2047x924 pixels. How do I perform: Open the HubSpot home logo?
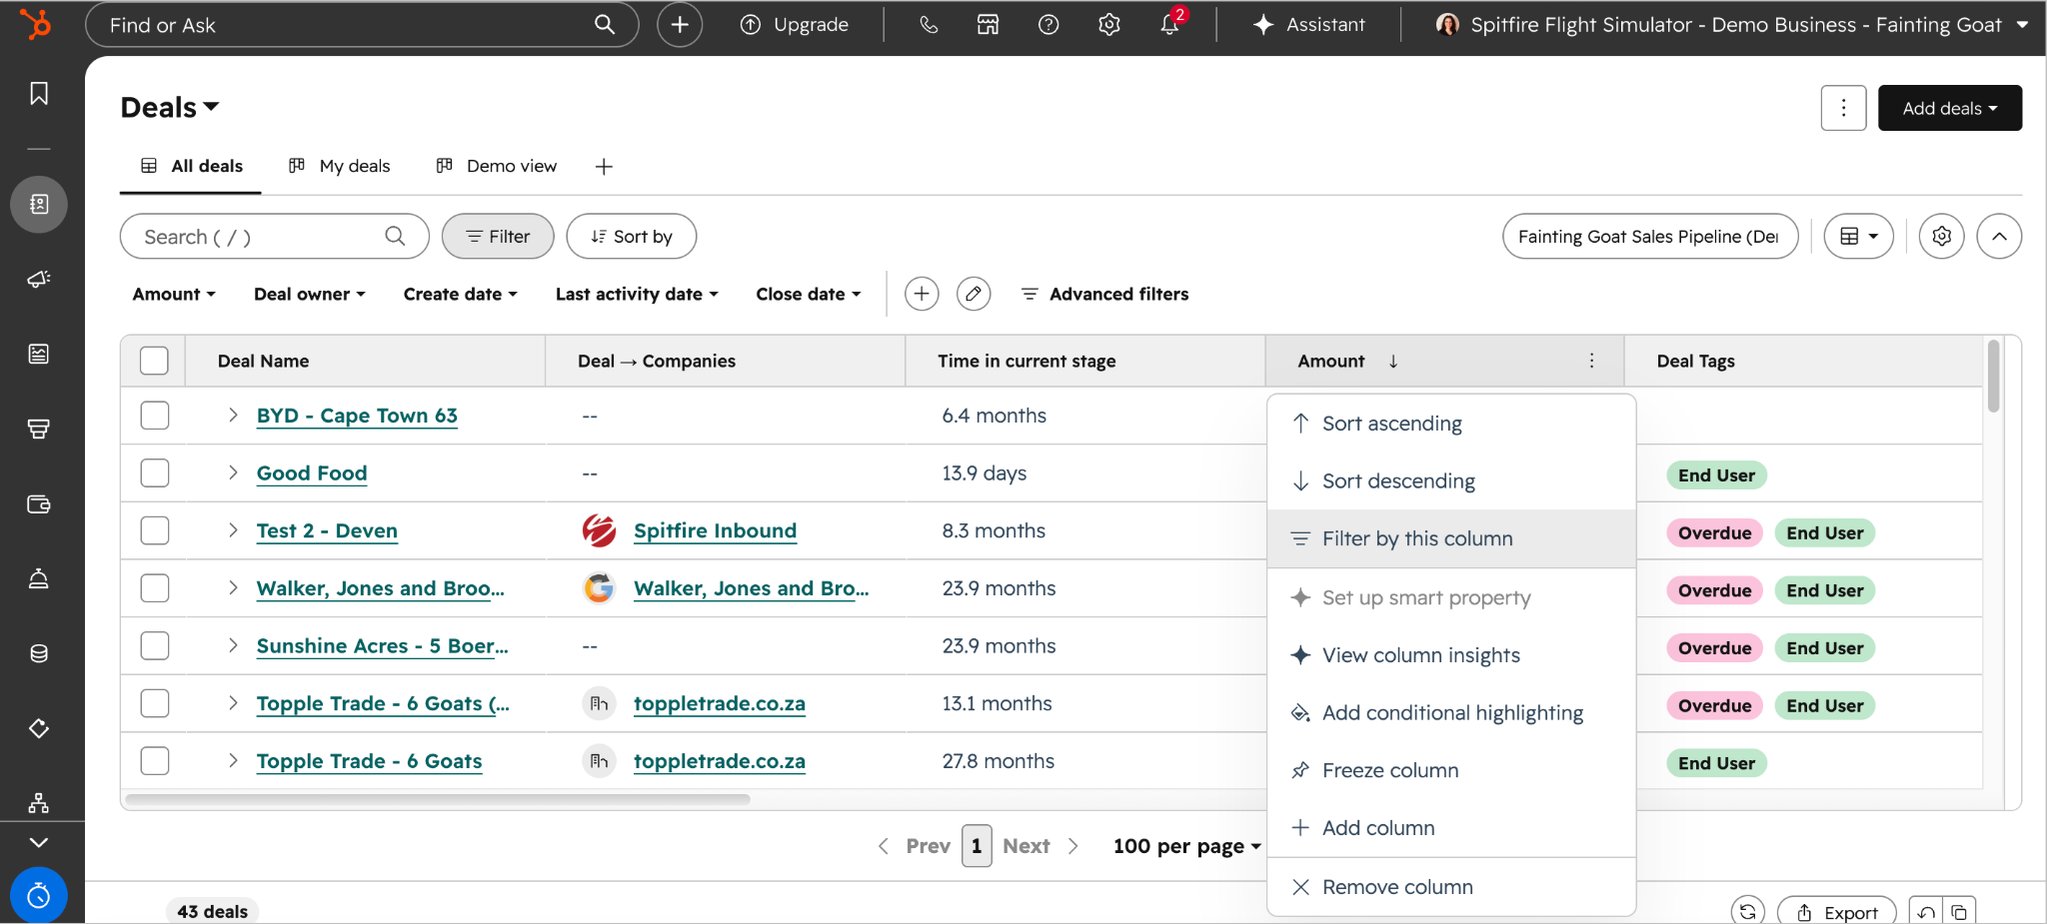(x=36, y=24)
